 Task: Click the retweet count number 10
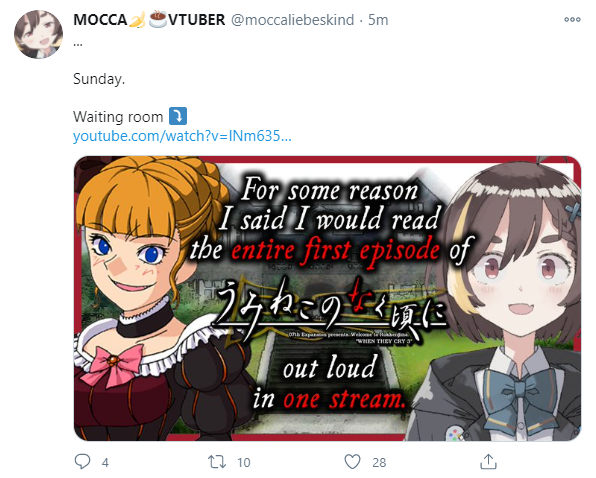tap(244, 462)
